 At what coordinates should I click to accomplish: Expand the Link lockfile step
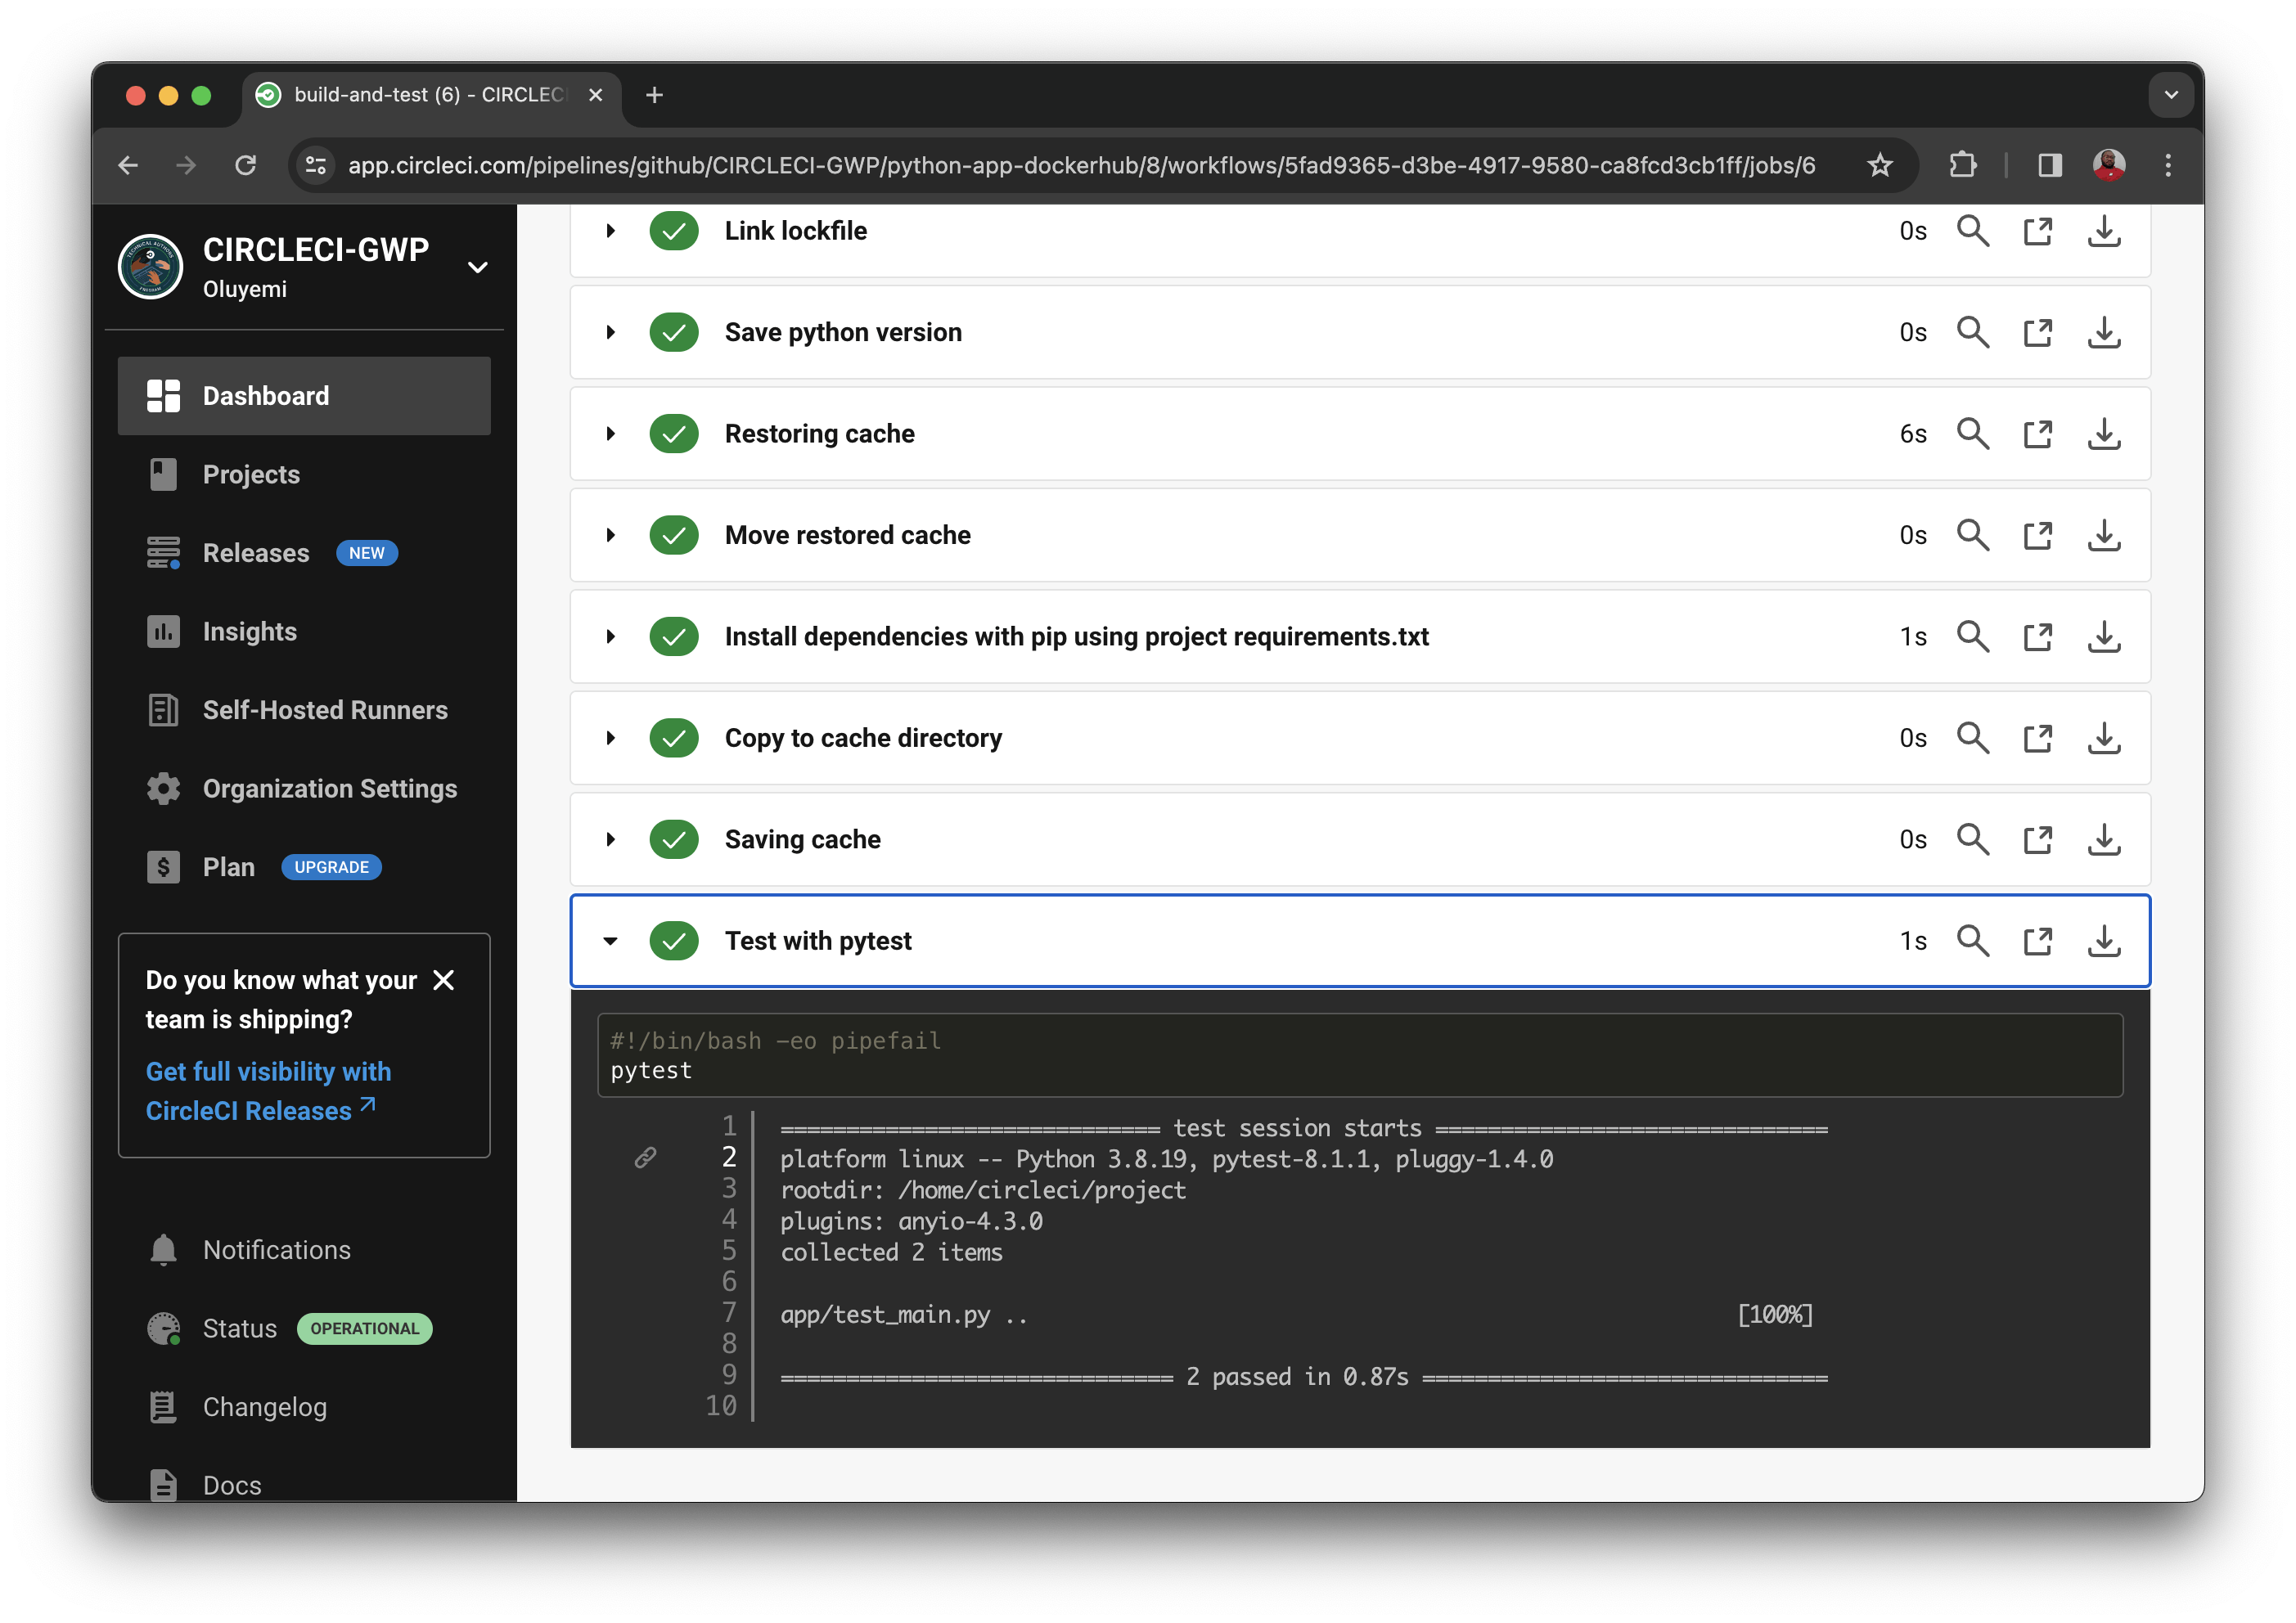pos(611,231)
